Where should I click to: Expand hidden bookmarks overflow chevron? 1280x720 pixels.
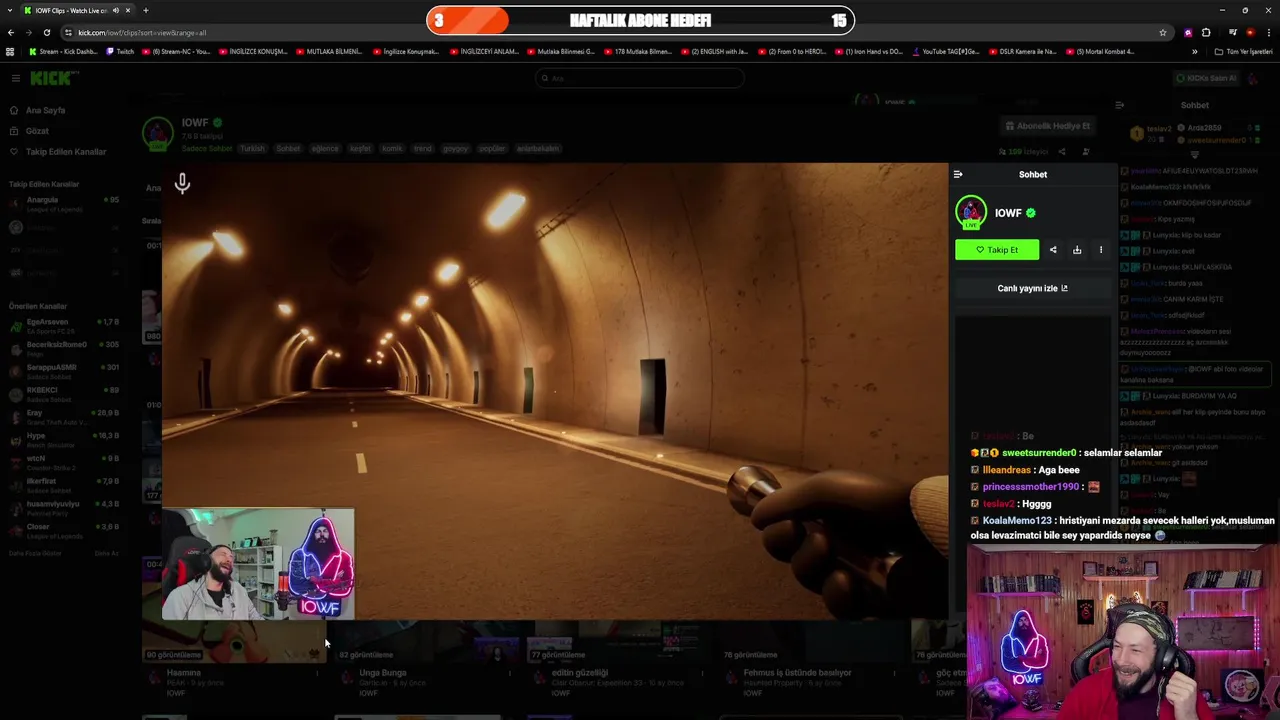1194,51
